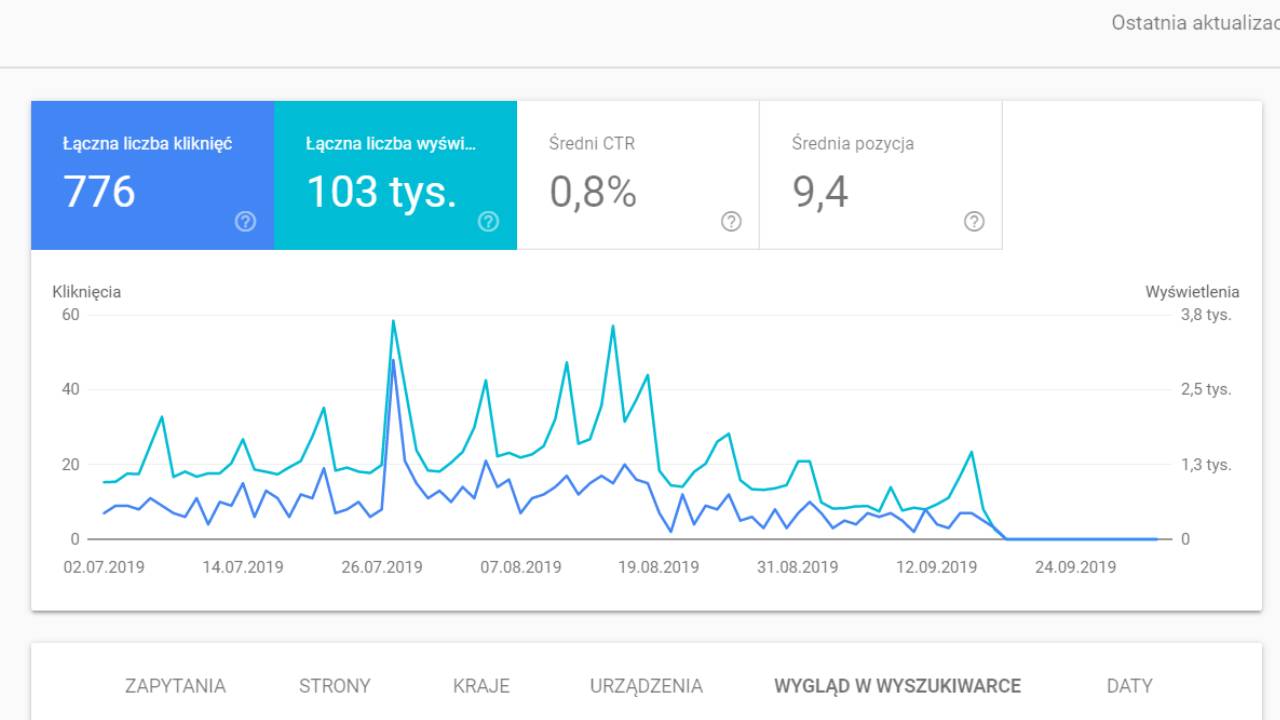
Task: Enable the Średni CTR 0,8% metric card
Action: pyautogui.click(x=638, y=175)
